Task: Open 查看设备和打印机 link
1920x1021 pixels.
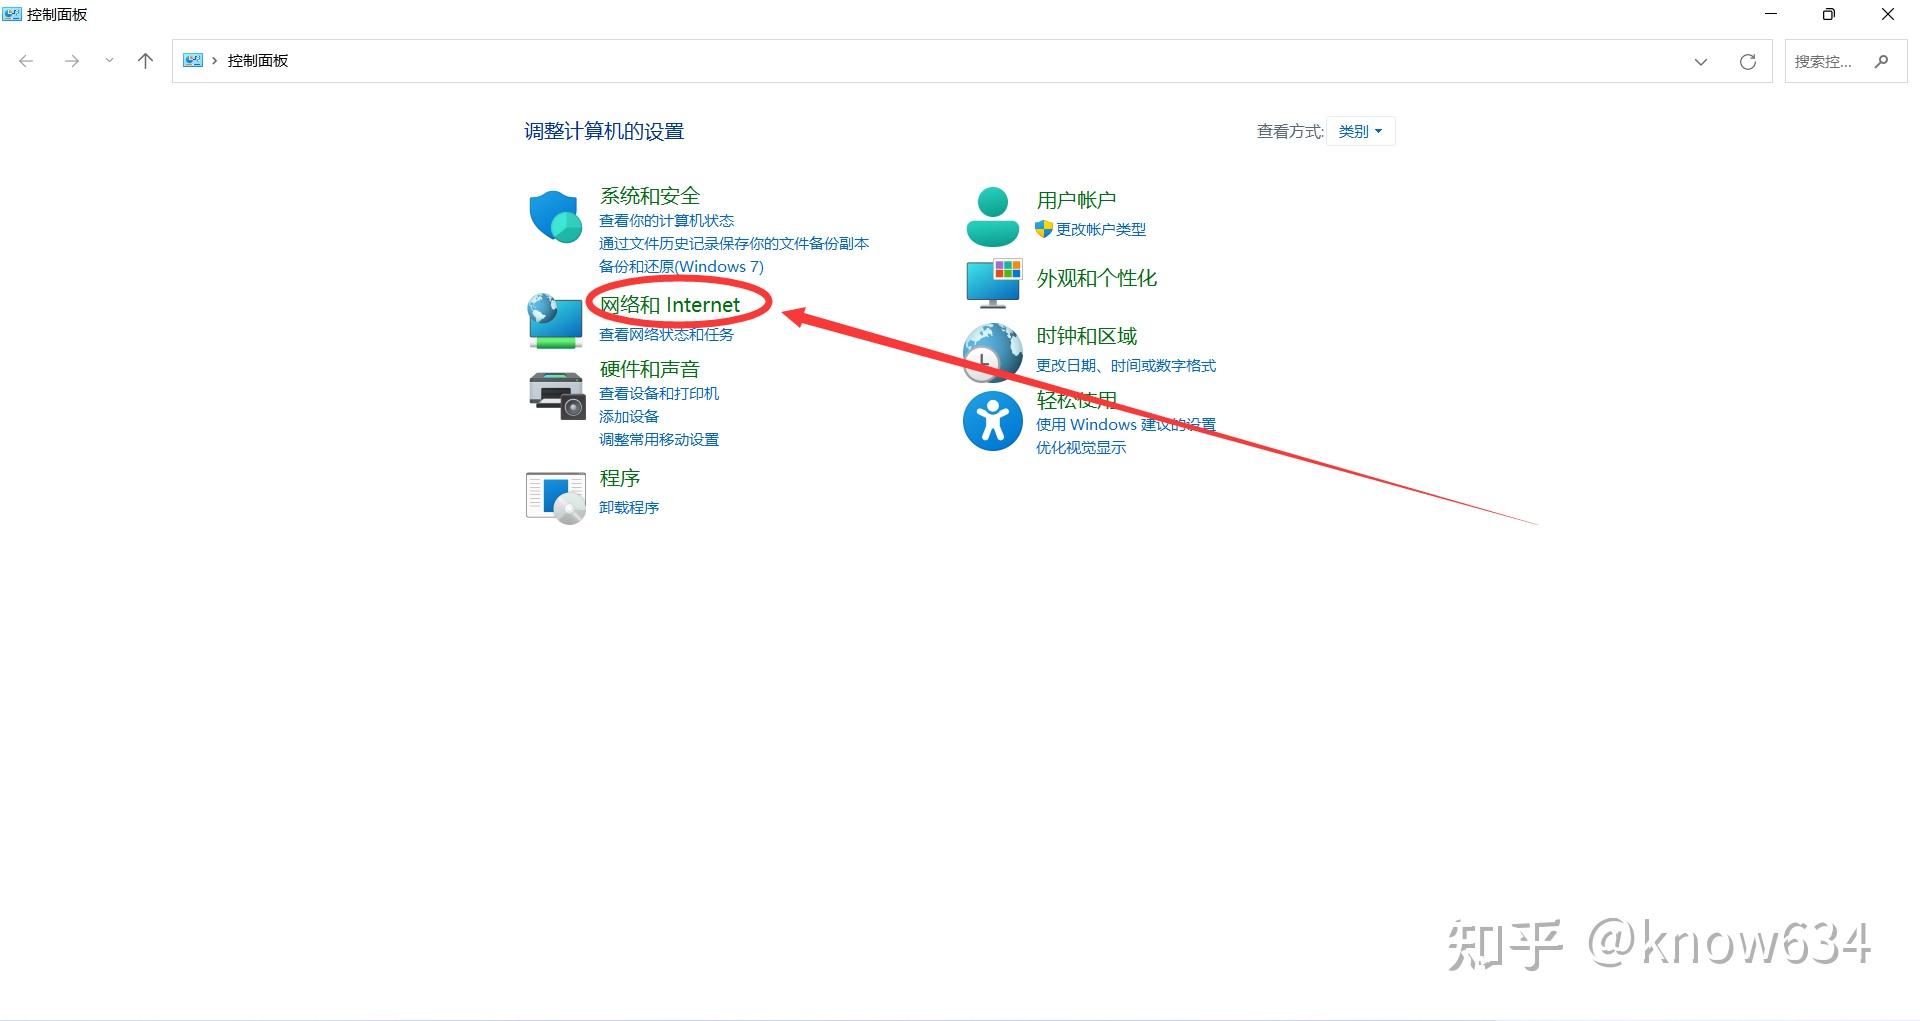Action: [659, 393]
